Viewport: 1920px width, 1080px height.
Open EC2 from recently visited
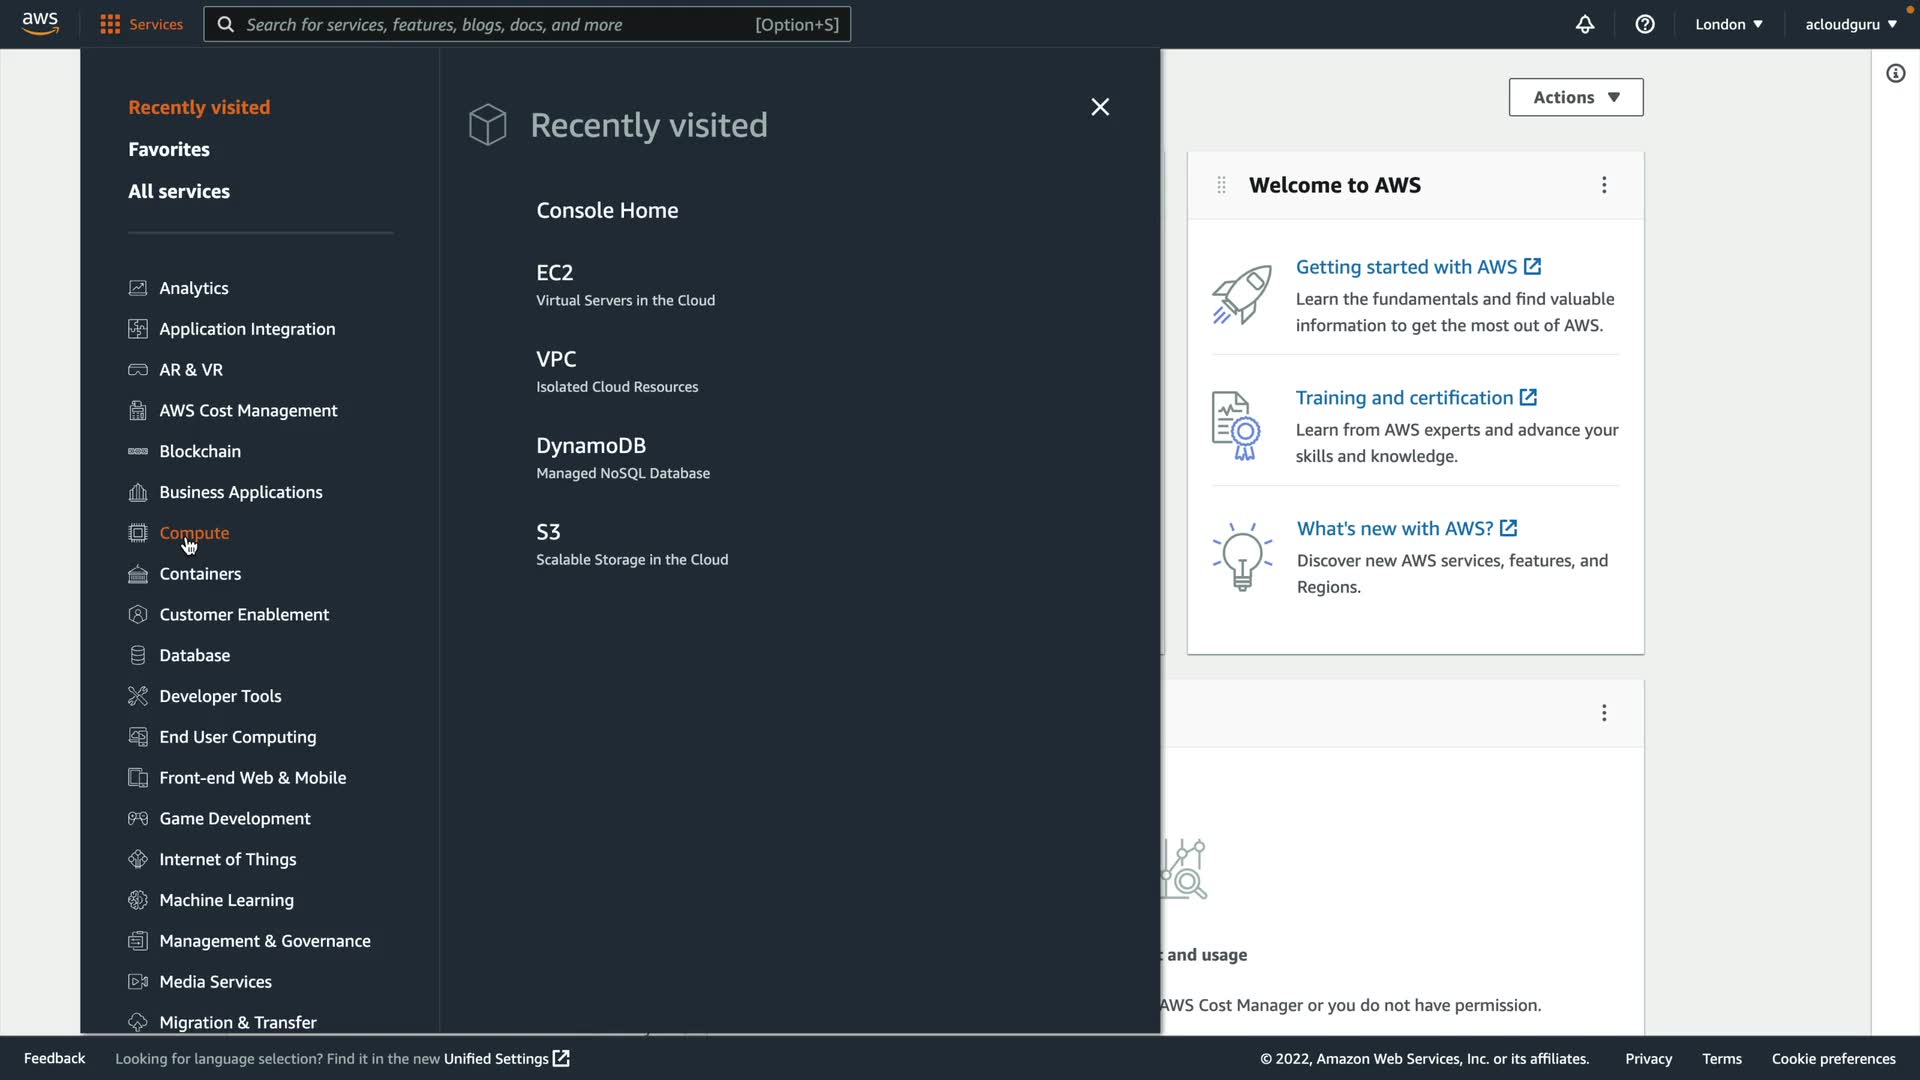click(555, 273)
